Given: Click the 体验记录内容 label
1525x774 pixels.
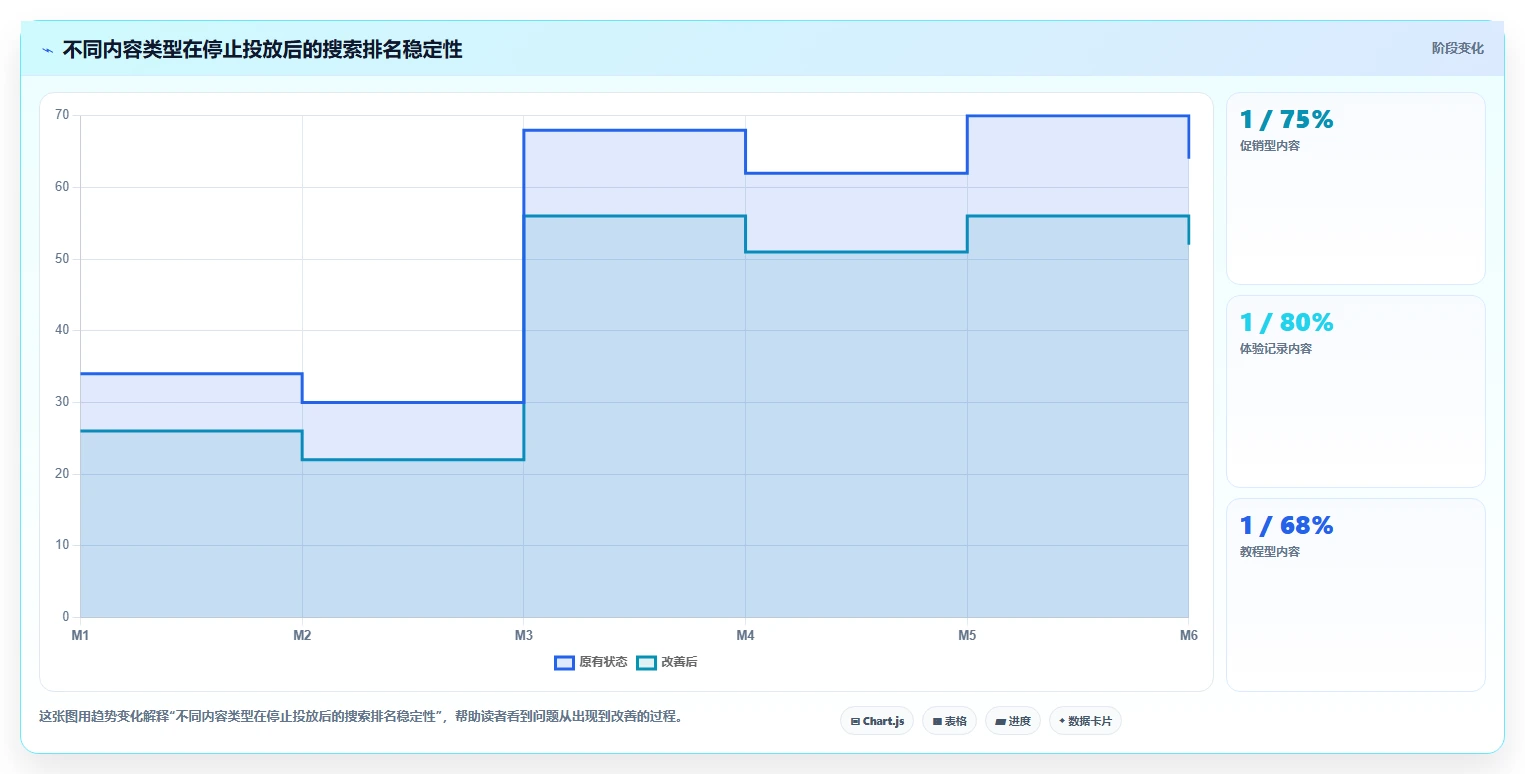Looking at the screenshot, I should [x=1276, y=349].
